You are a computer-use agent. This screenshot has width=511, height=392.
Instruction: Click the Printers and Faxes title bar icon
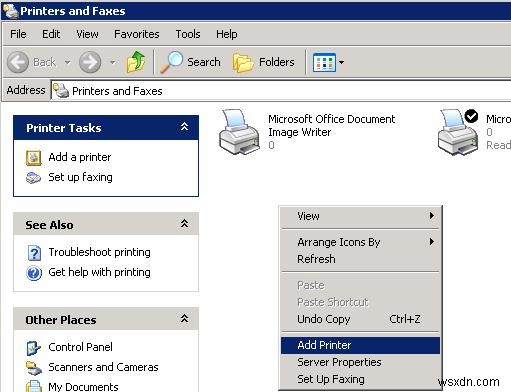pos(10,11)
